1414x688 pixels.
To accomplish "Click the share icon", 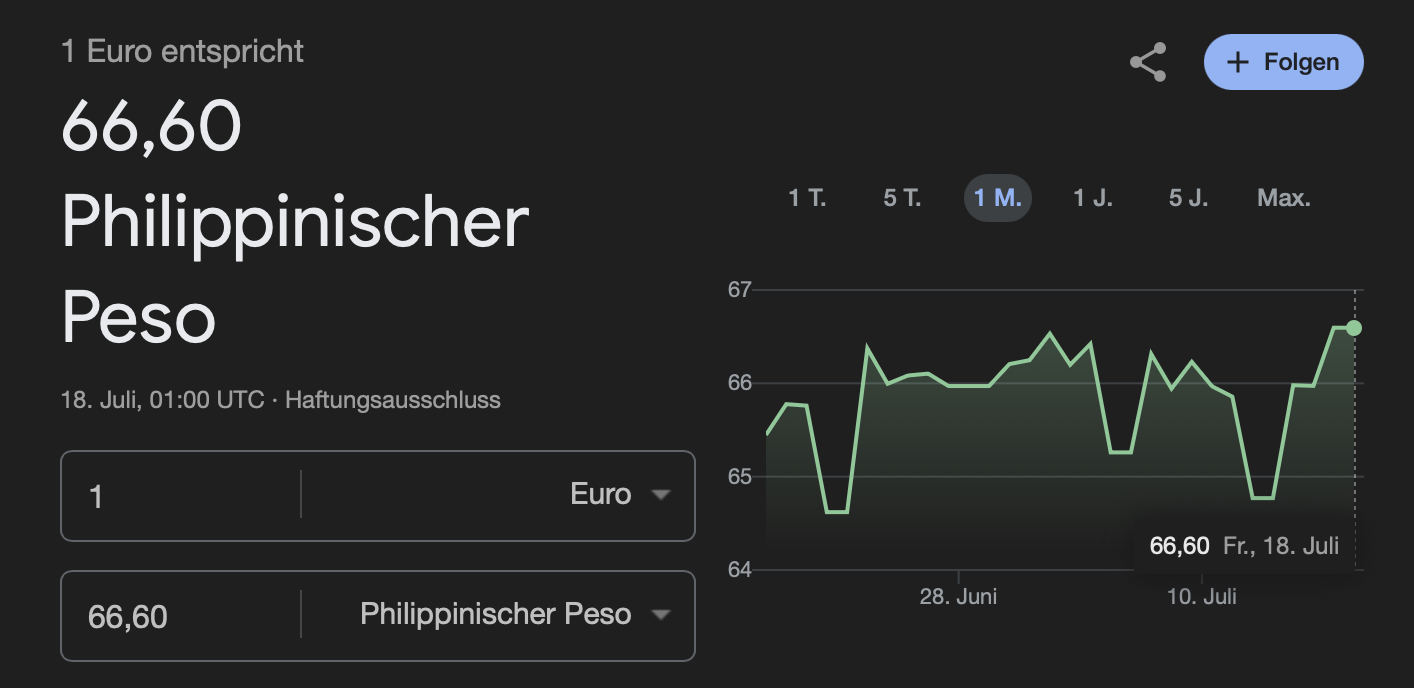I will (1148, 62).
